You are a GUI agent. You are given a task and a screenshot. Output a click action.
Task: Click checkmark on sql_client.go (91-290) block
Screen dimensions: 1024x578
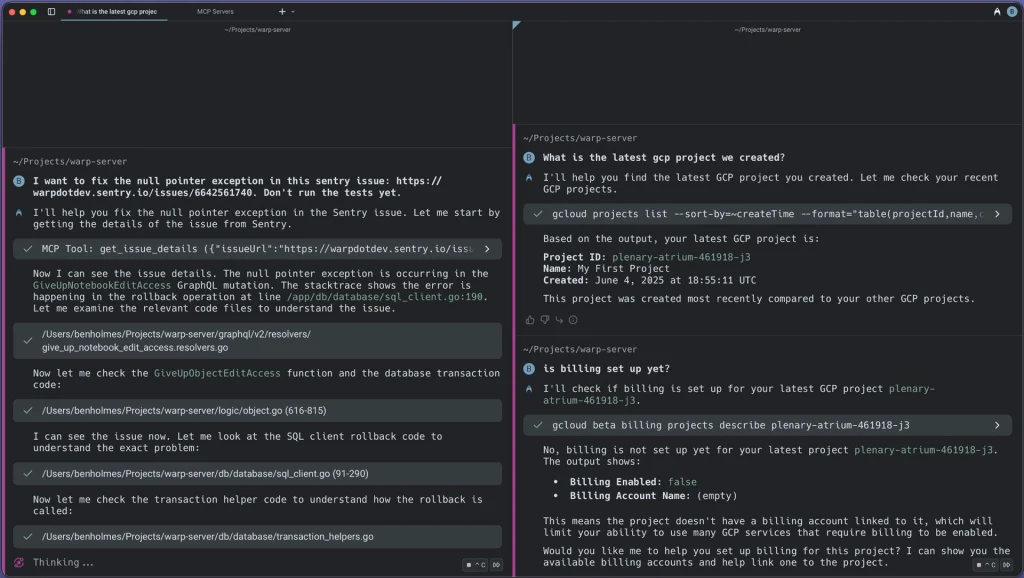(x=27, y=474)
